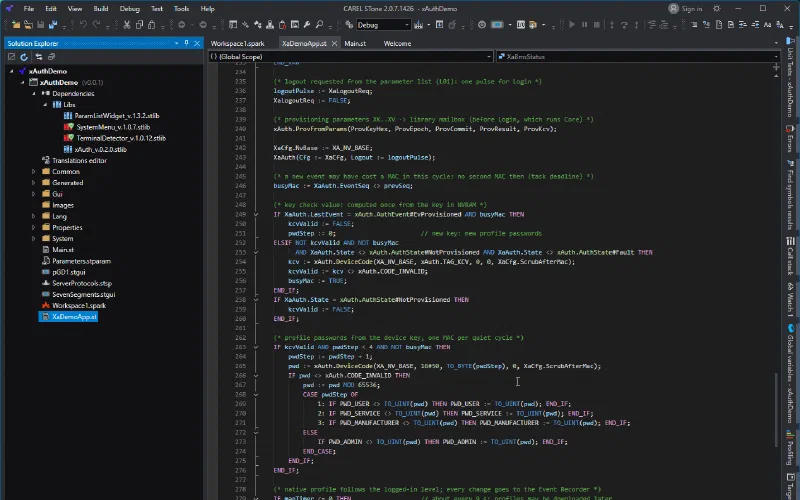Collapse code block at line 249
The width and height of the screenshot is (800, 500).
(x=256, y=215)
